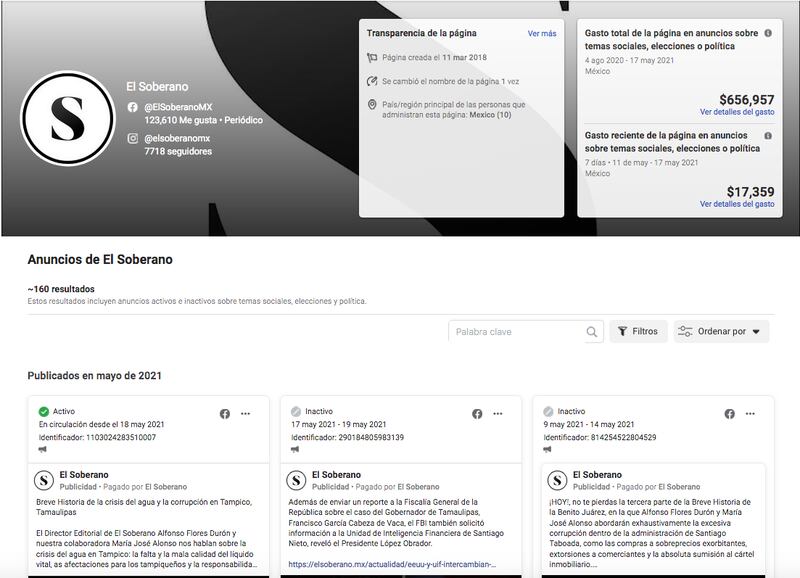Screen dimensions: 800x578
Task: Click the magnifier icon in the keyword search box
Action: tap(591, 332)
